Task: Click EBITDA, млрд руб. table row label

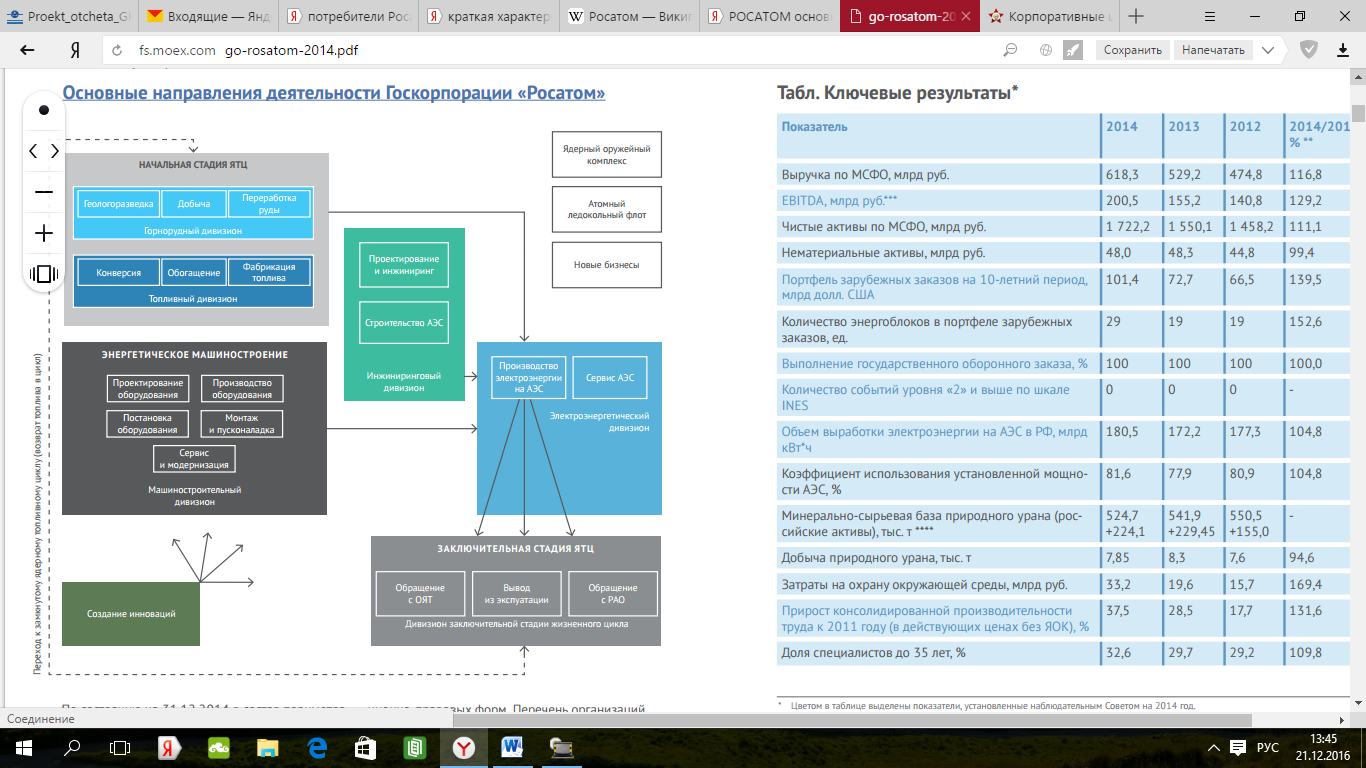Action: 840,200
